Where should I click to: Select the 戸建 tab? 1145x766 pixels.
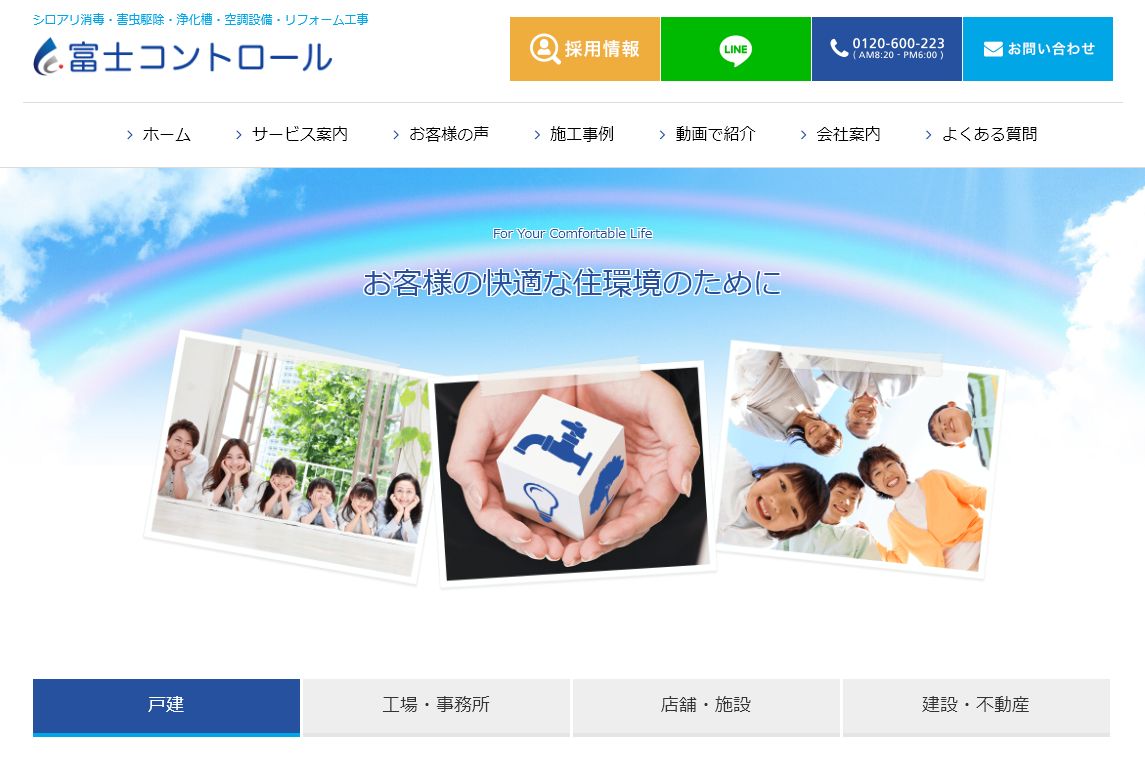pos(166,707)
